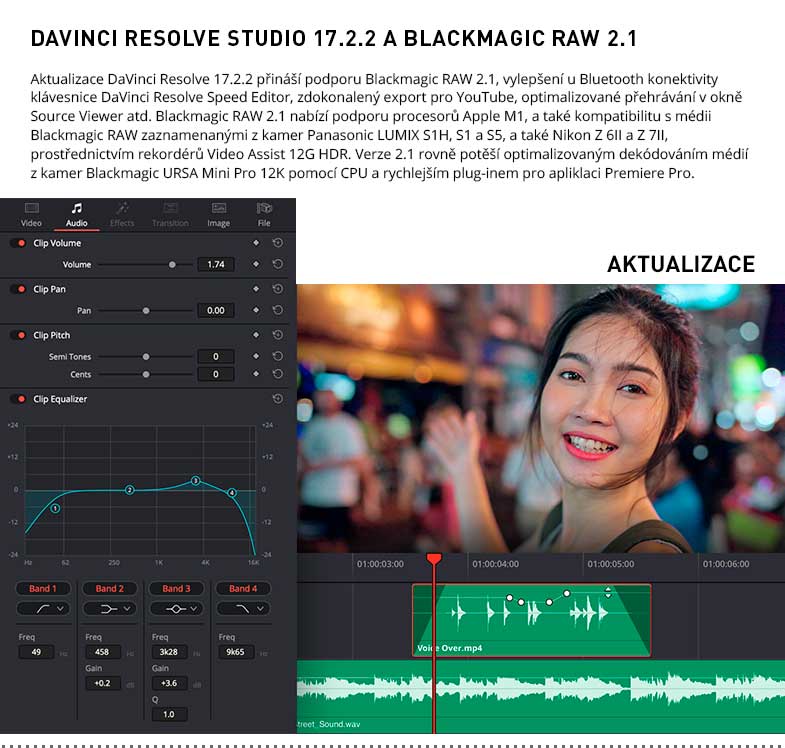Add keyframe for Clip Pitch header
Screen dimensions: 785x748
[256, 335]
